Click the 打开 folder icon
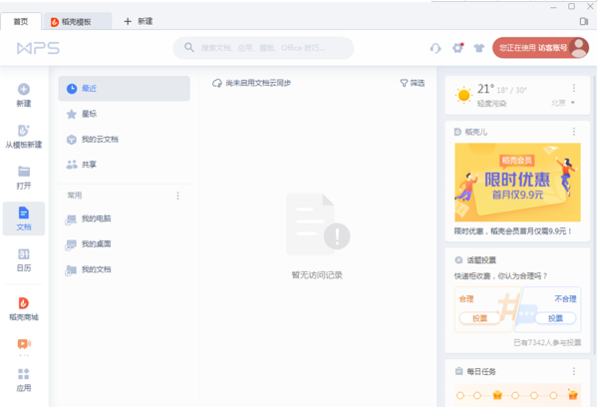 tap(24, 171)
